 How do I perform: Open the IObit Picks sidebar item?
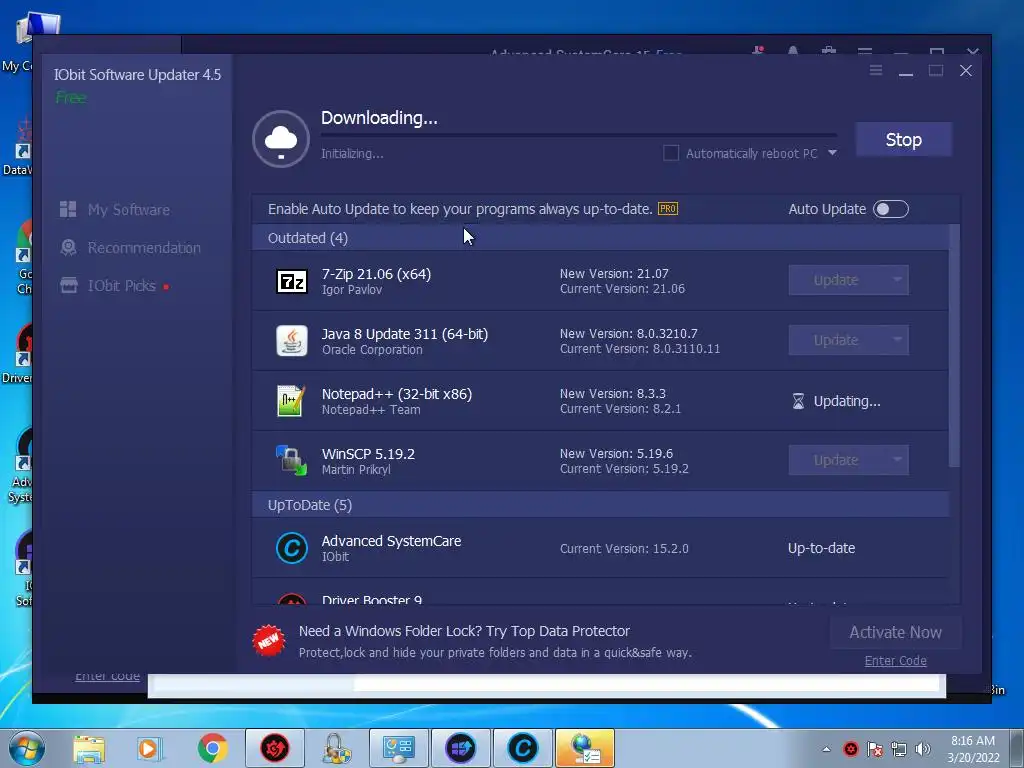[114, 285]
